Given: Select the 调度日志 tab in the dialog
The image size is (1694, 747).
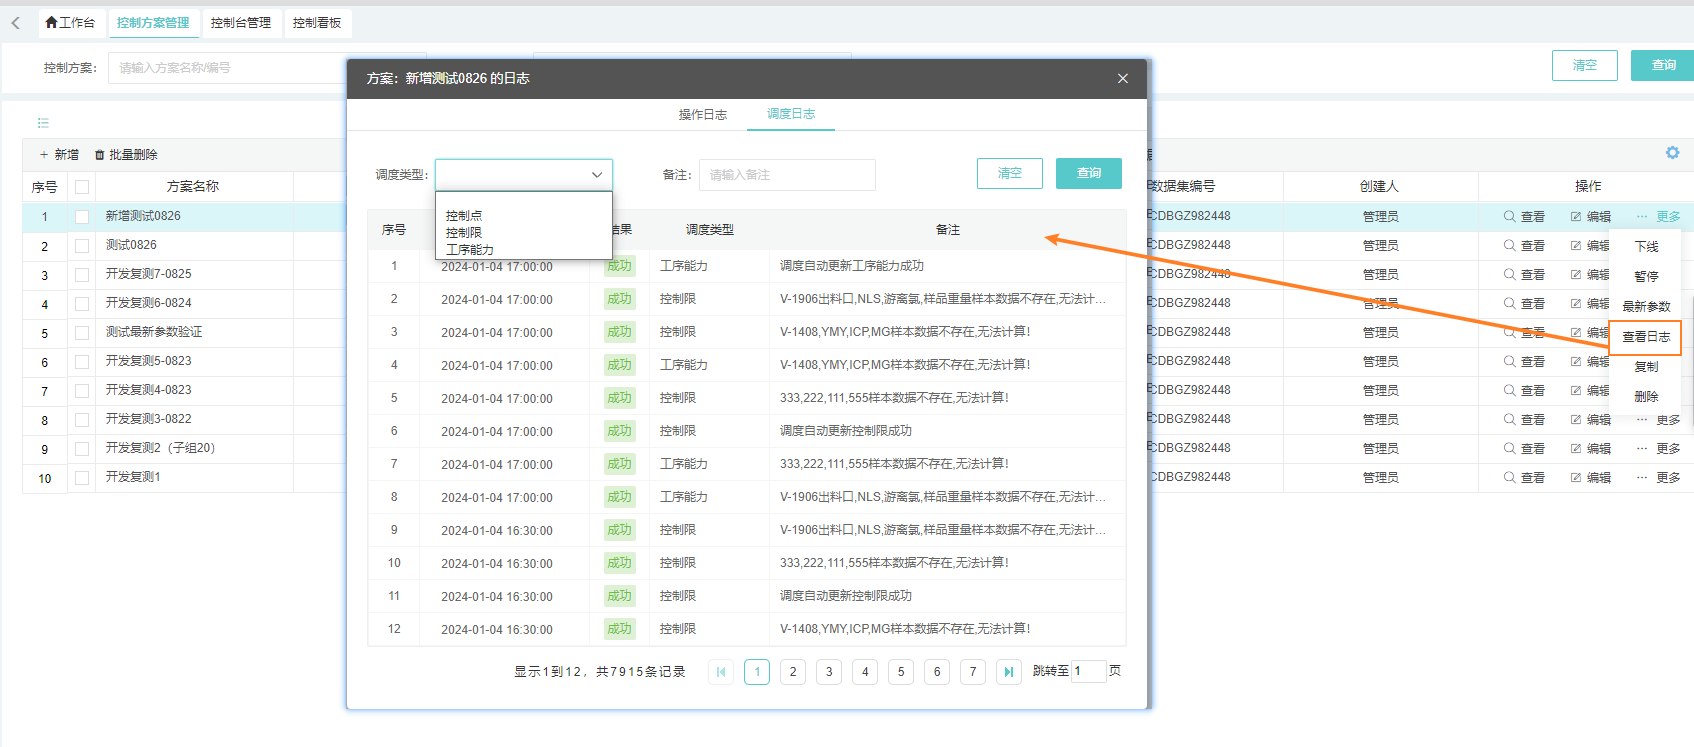Looking at the screenshot, I should [791, 114].
